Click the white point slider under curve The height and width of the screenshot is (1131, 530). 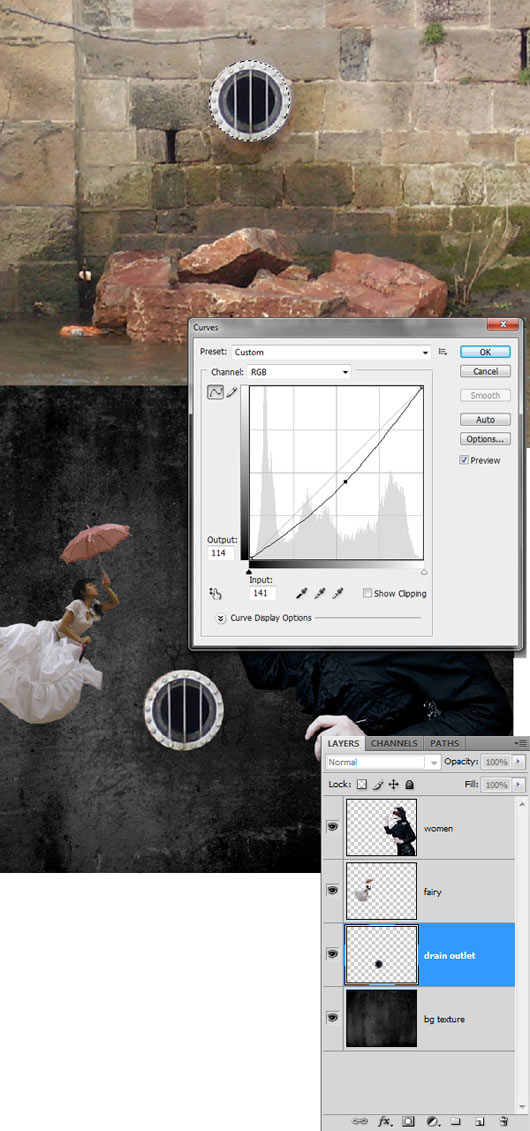(423, 571)
